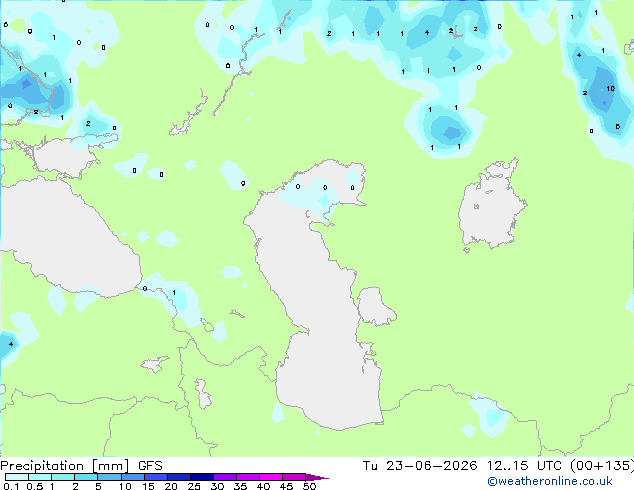This screenshot has height=490, width=634.
Task: Select the 30–35 mm legend swatch
Action: pyautogui.click(x=224, y=477)
